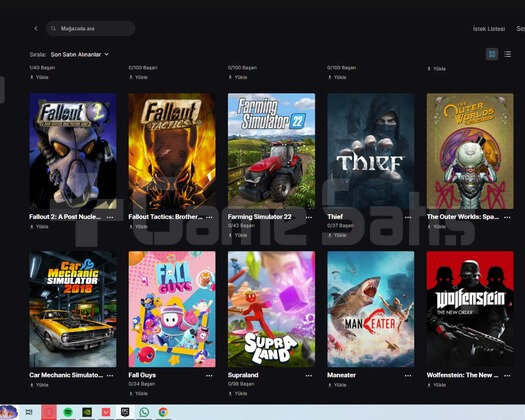525x420 pixels.
Task: Click the 'Farming Simulator 22' title
Action: [x=259, y=217]
